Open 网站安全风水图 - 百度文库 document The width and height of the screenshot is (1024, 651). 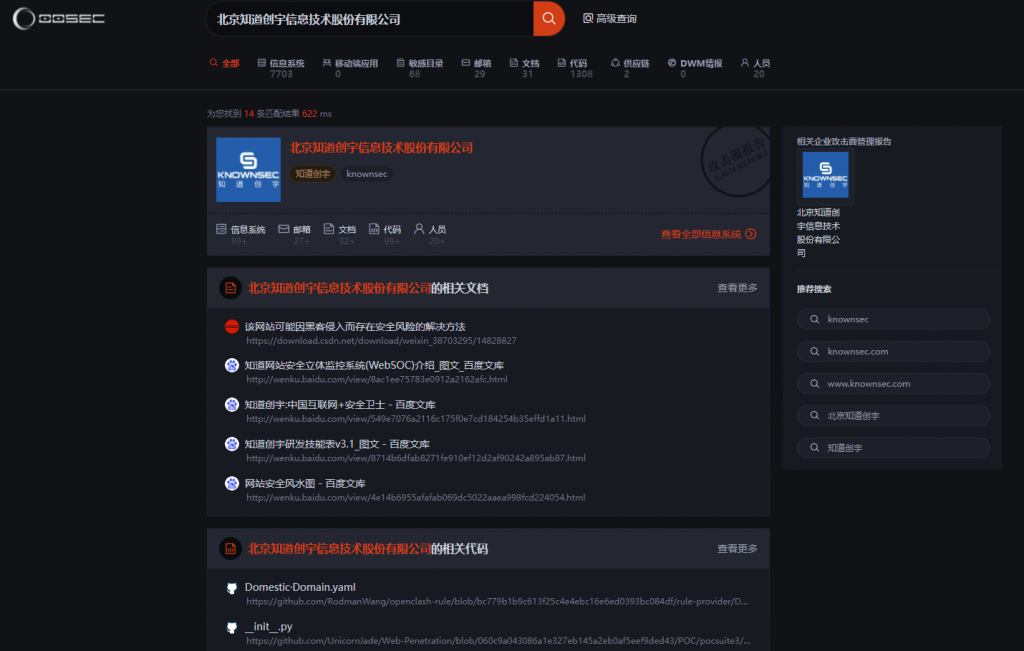[x=305, y=483]
